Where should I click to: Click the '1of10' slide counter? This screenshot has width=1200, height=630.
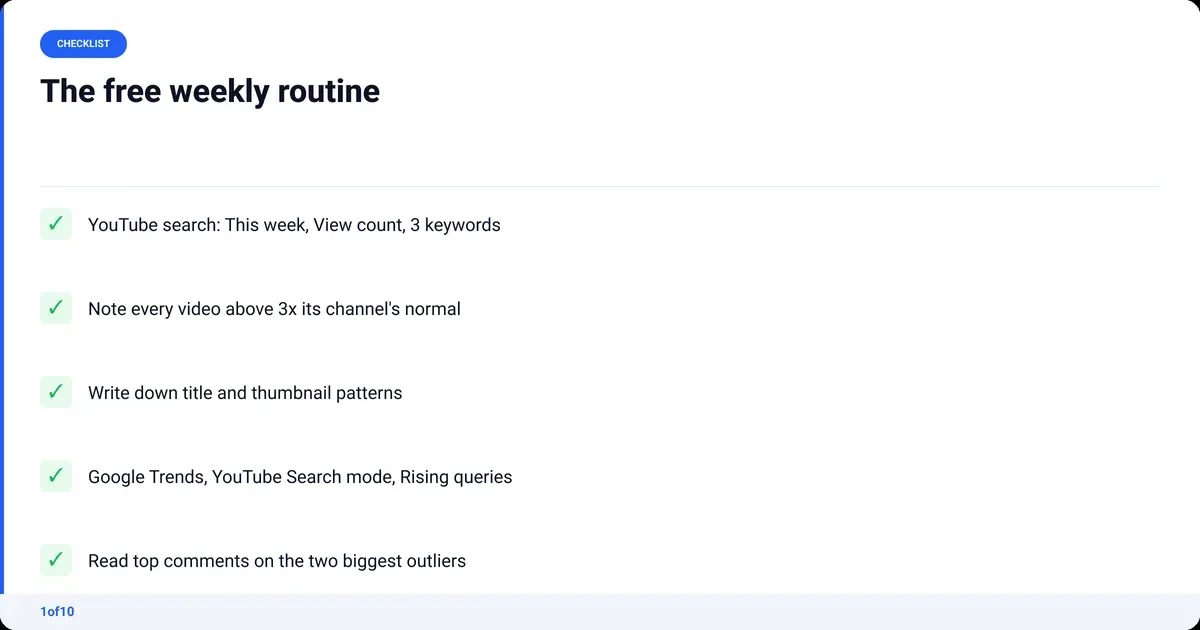57,612
